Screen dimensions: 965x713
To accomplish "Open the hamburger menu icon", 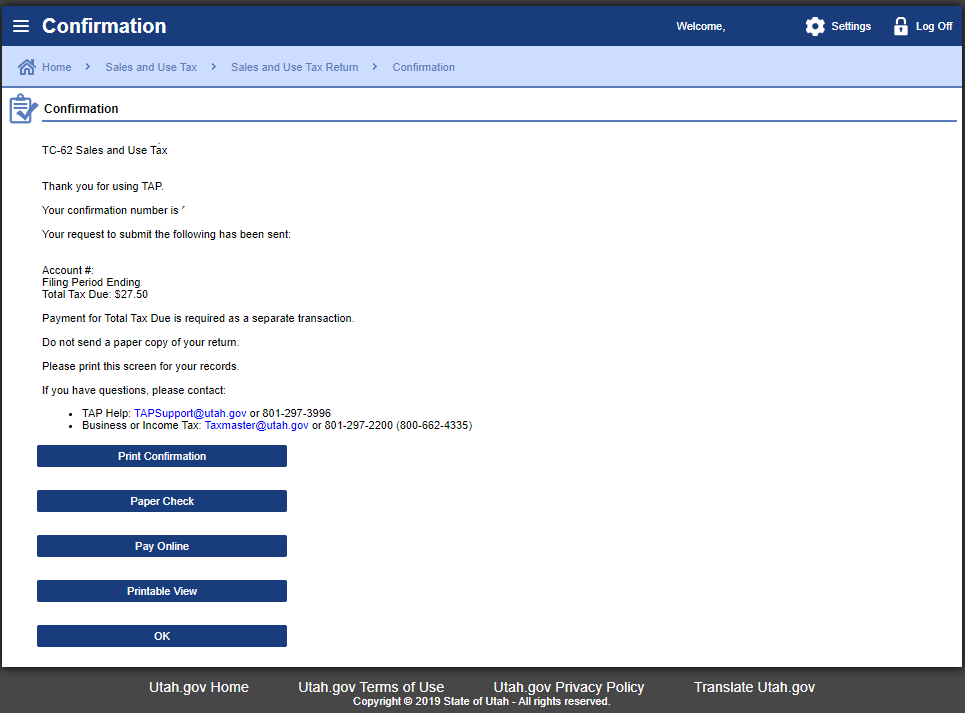I will [x=21, y=26].
